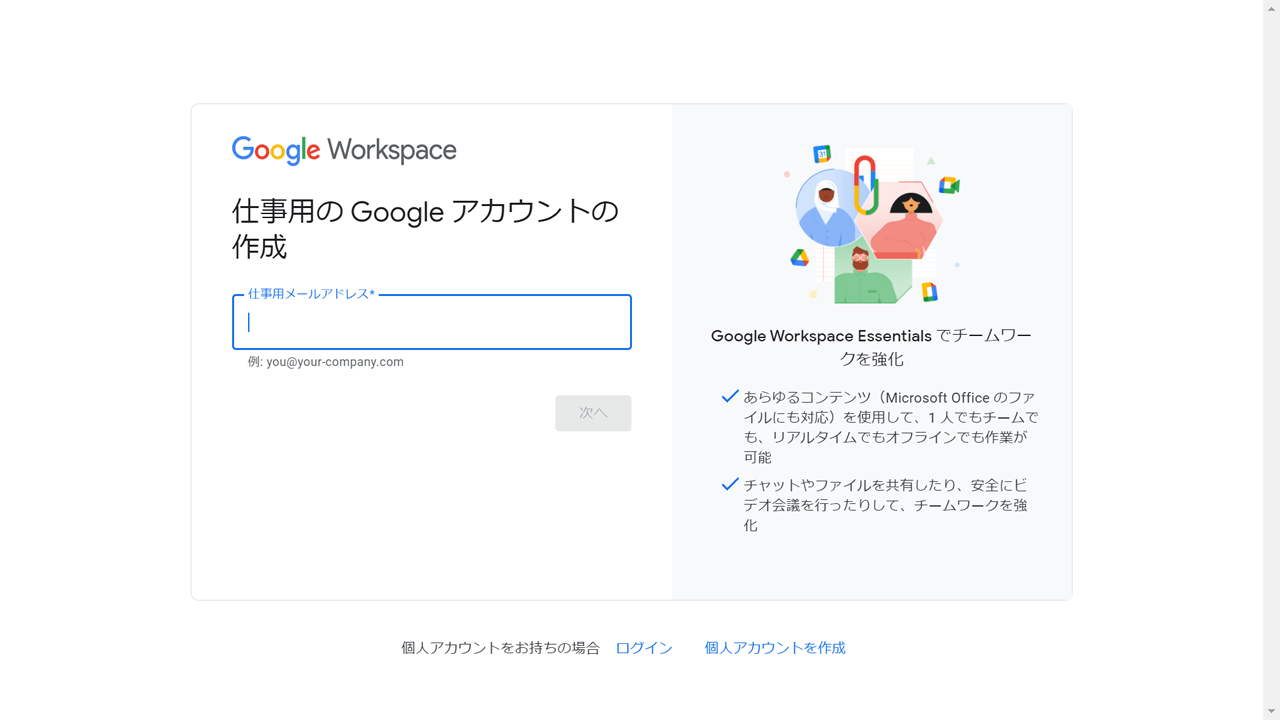
Task: Click the scrollbar down arrow
Action: click(1272, 712)
